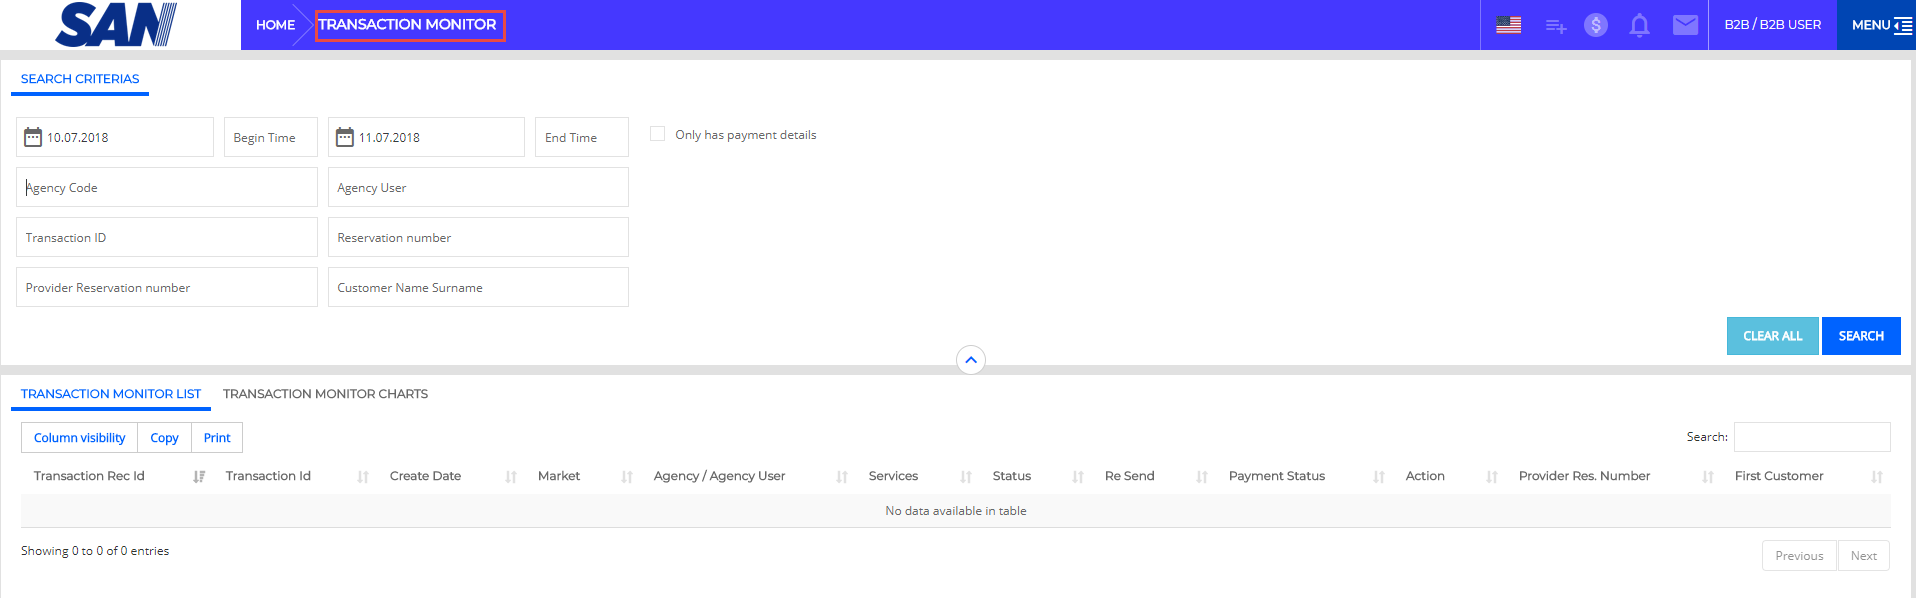Enable Only has payment details checkbox

pos(657,134)
